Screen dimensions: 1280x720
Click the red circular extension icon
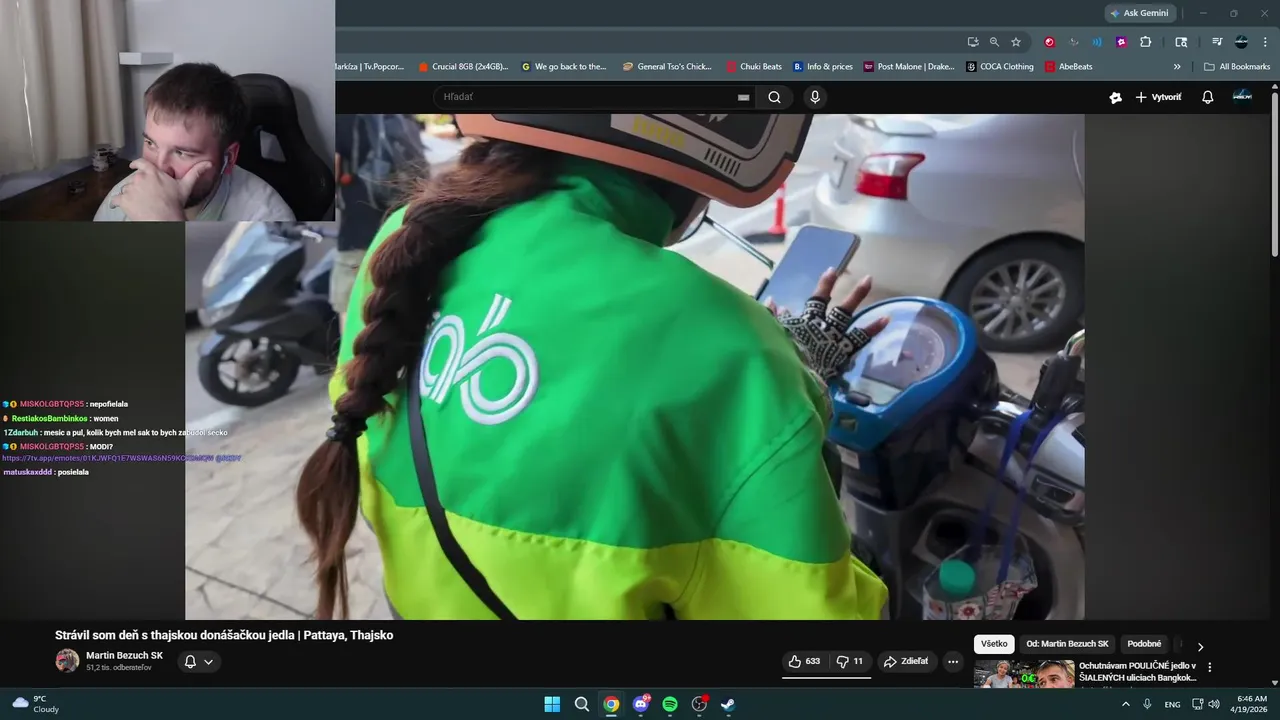coord(1049,42)
